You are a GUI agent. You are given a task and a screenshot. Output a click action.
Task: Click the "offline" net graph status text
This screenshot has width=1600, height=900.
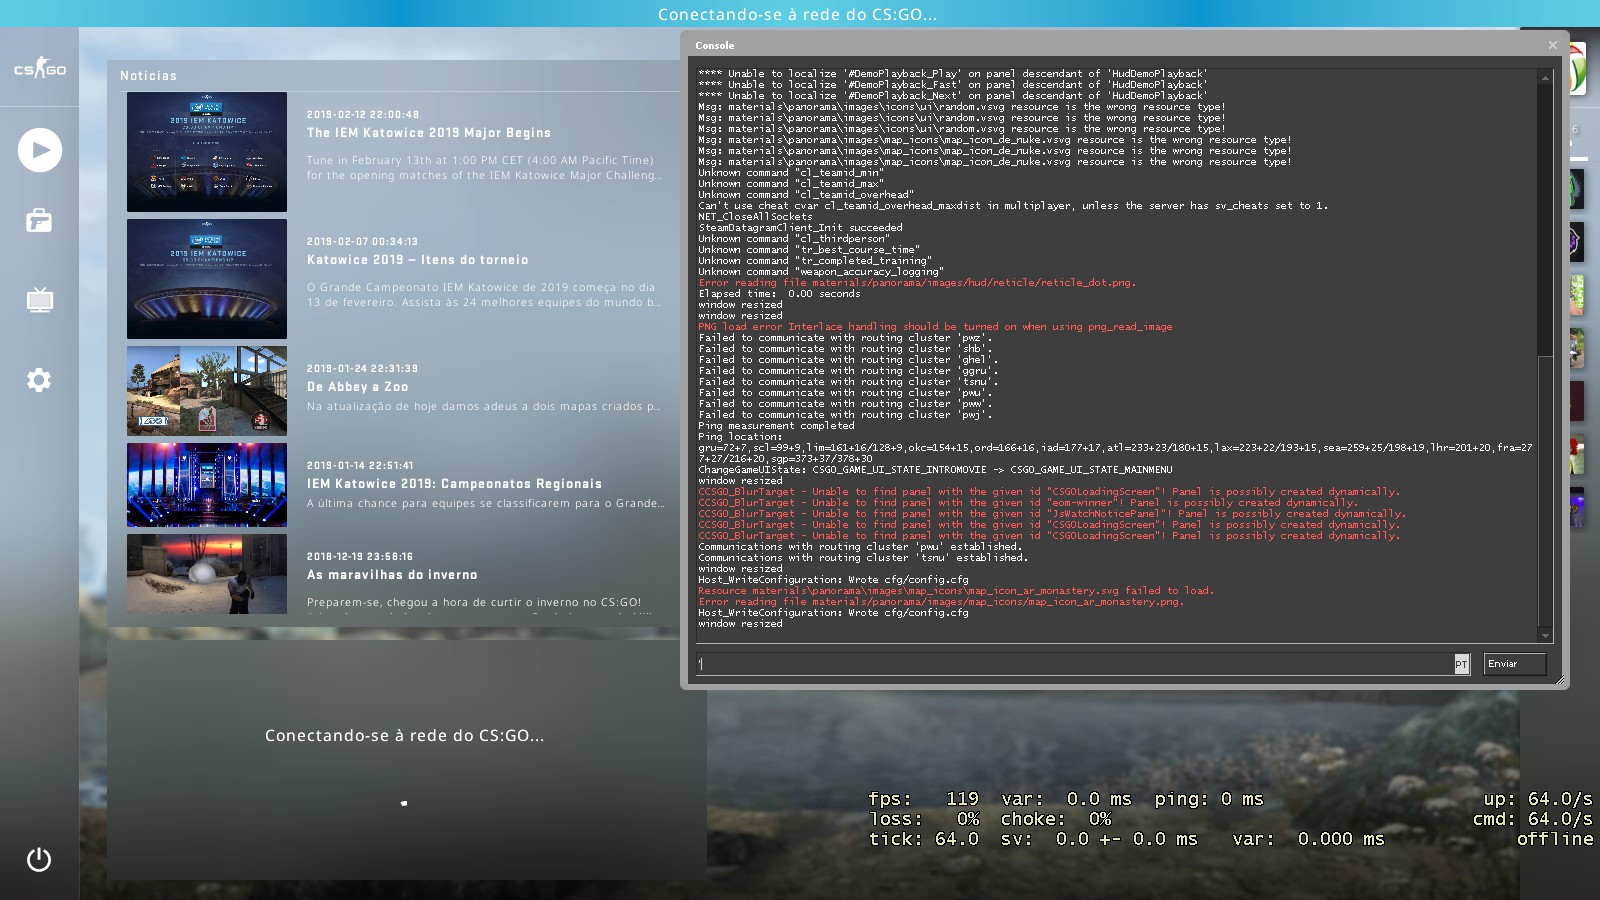1555,839
